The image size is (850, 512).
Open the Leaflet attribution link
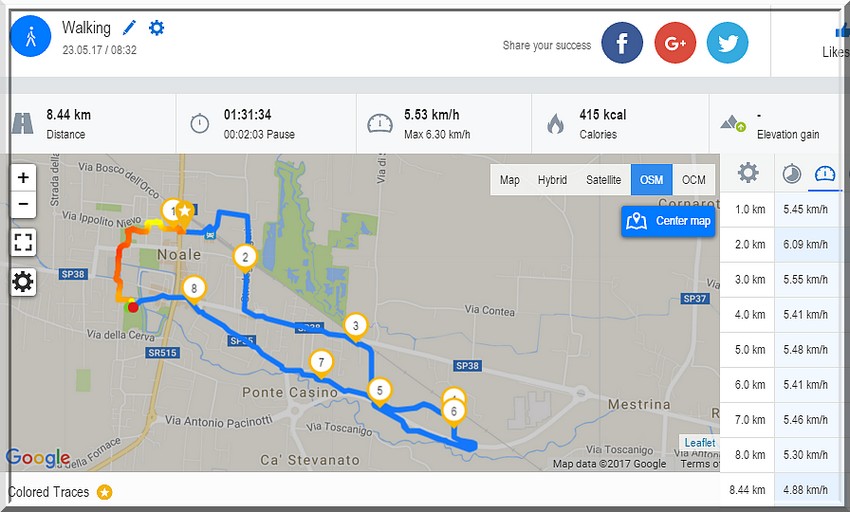699,443
